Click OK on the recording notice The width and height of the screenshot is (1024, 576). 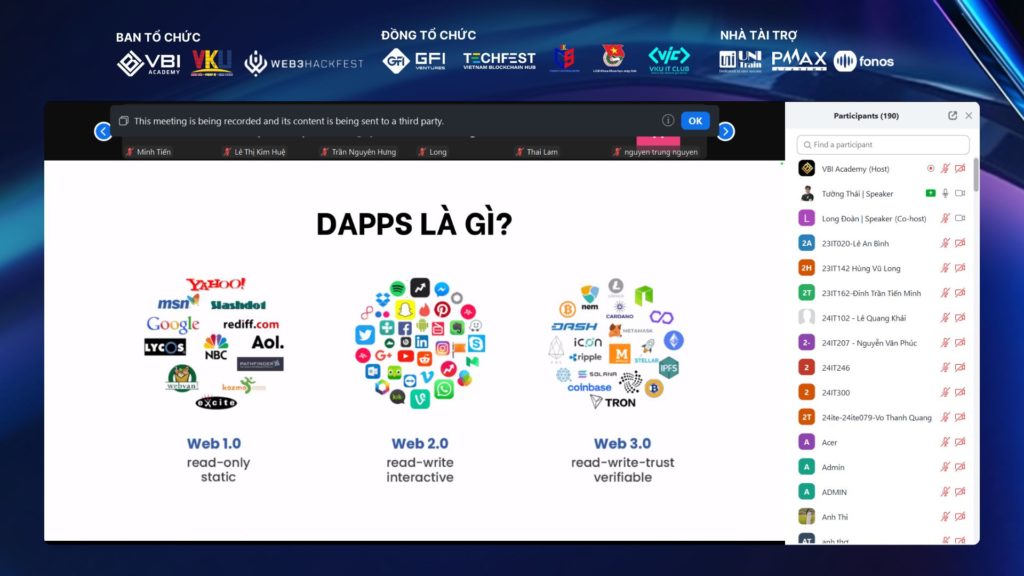coord(695,121)
